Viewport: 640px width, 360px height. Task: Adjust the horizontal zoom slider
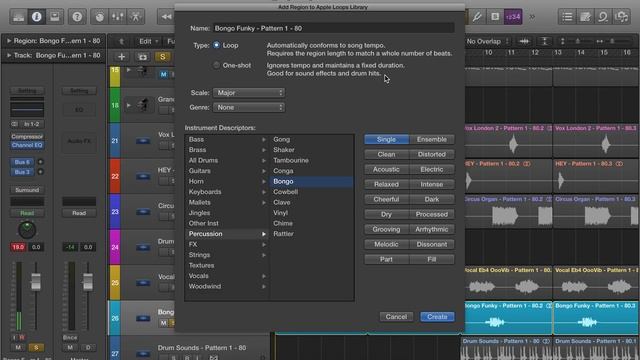pyautogui.click(x=612, y=41)
